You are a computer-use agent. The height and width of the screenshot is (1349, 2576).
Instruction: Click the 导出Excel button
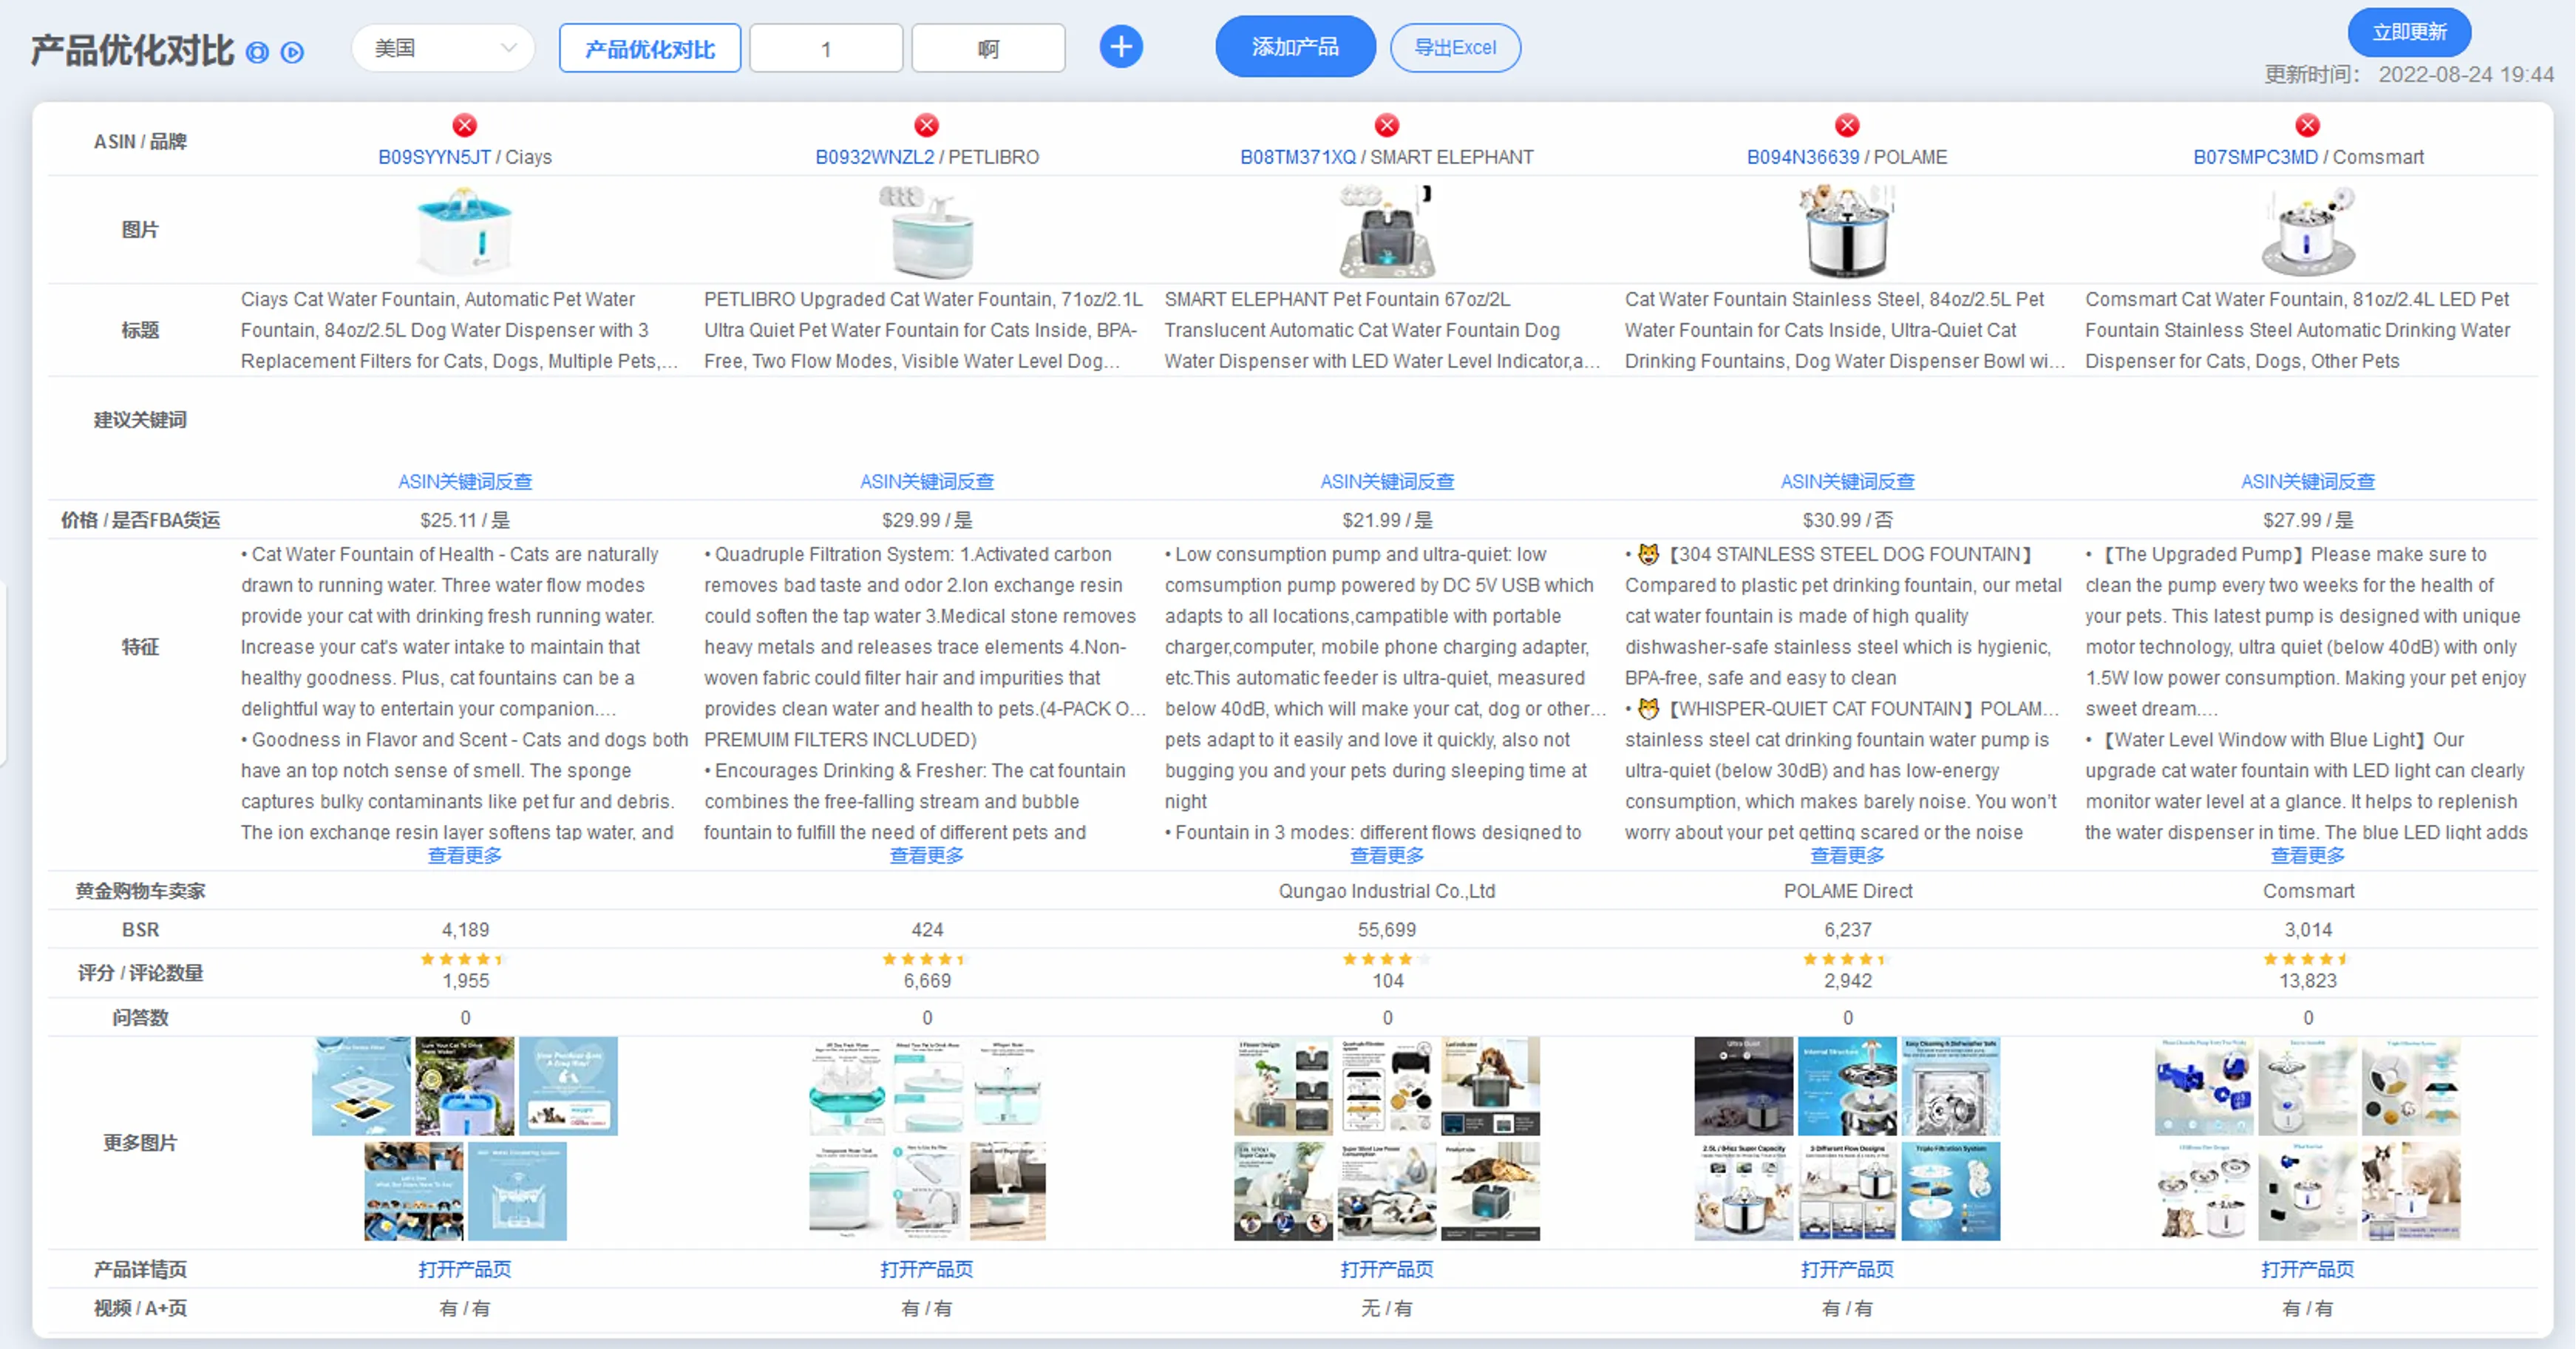tap(1455, 47)
